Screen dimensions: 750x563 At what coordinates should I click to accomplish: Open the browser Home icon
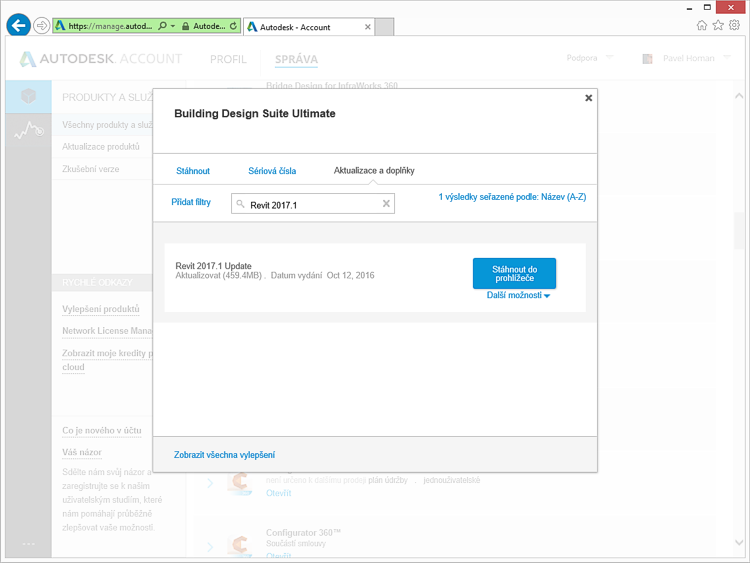(702, 25)
